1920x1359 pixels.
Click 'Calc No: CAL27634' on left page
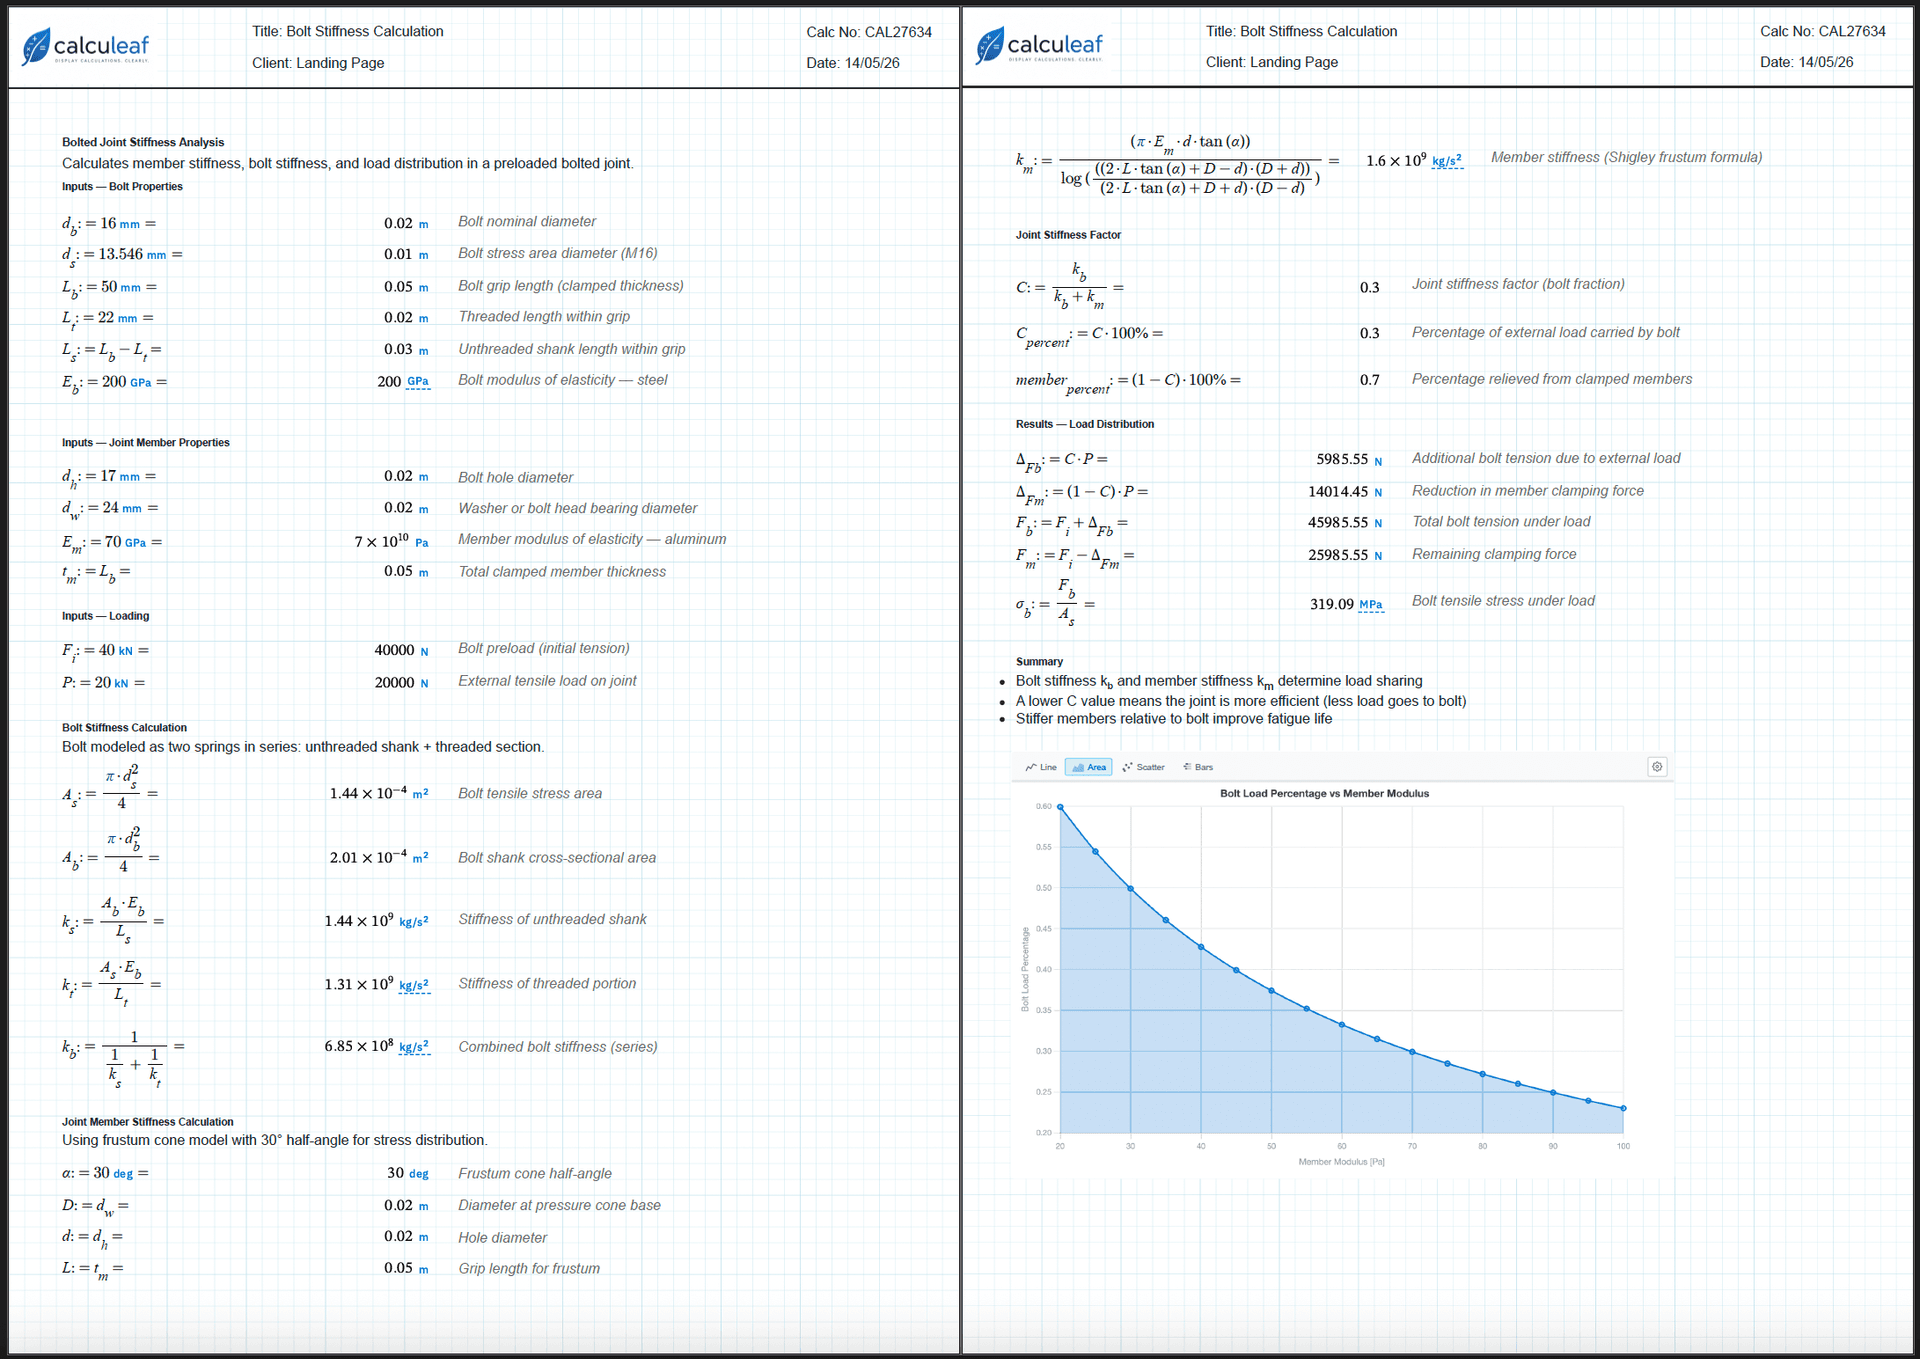tap(869, 32)
